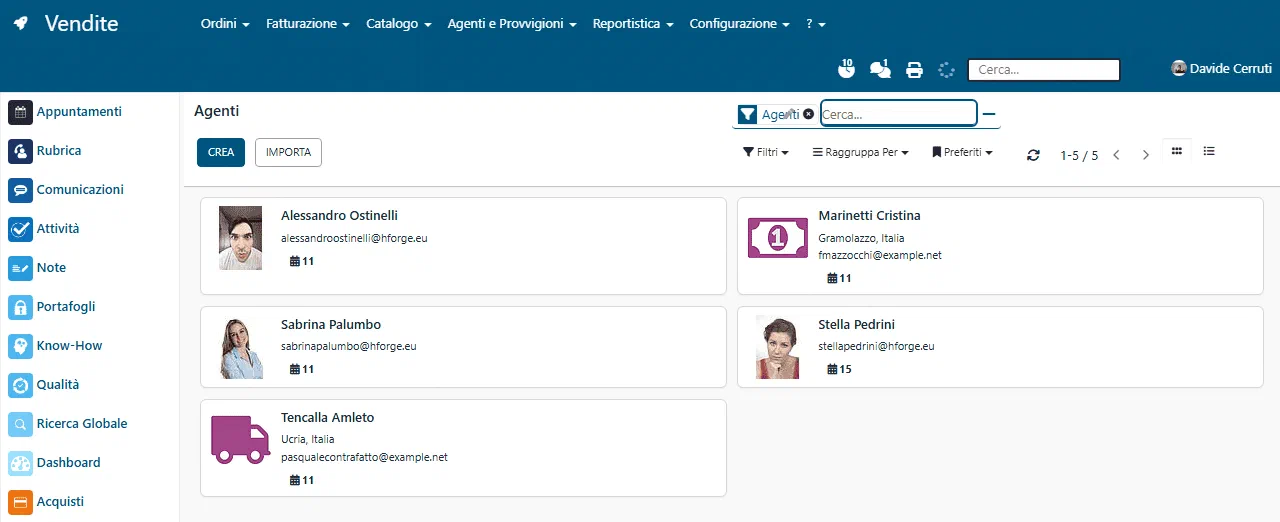Image resolution: width=1280 pixels, height=522 pixels.
Task: Click the Vendite rocket logo icon
Action: pyautogui.click(x=20, y=23)
